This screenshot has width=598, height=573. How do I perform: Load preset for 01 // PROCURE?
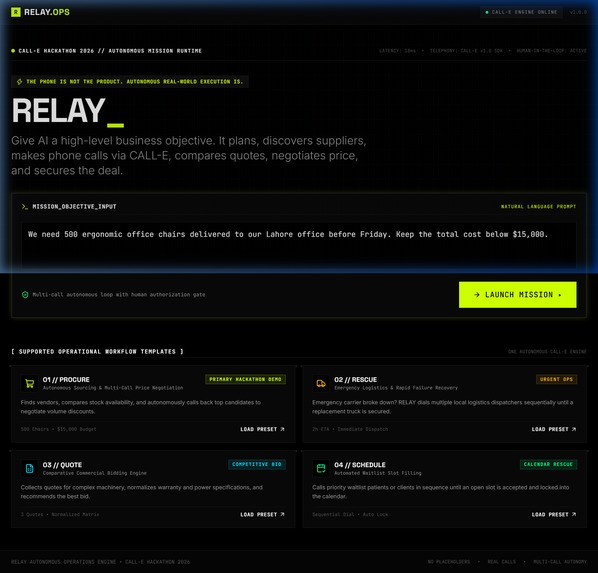click(x=262, y=429)
